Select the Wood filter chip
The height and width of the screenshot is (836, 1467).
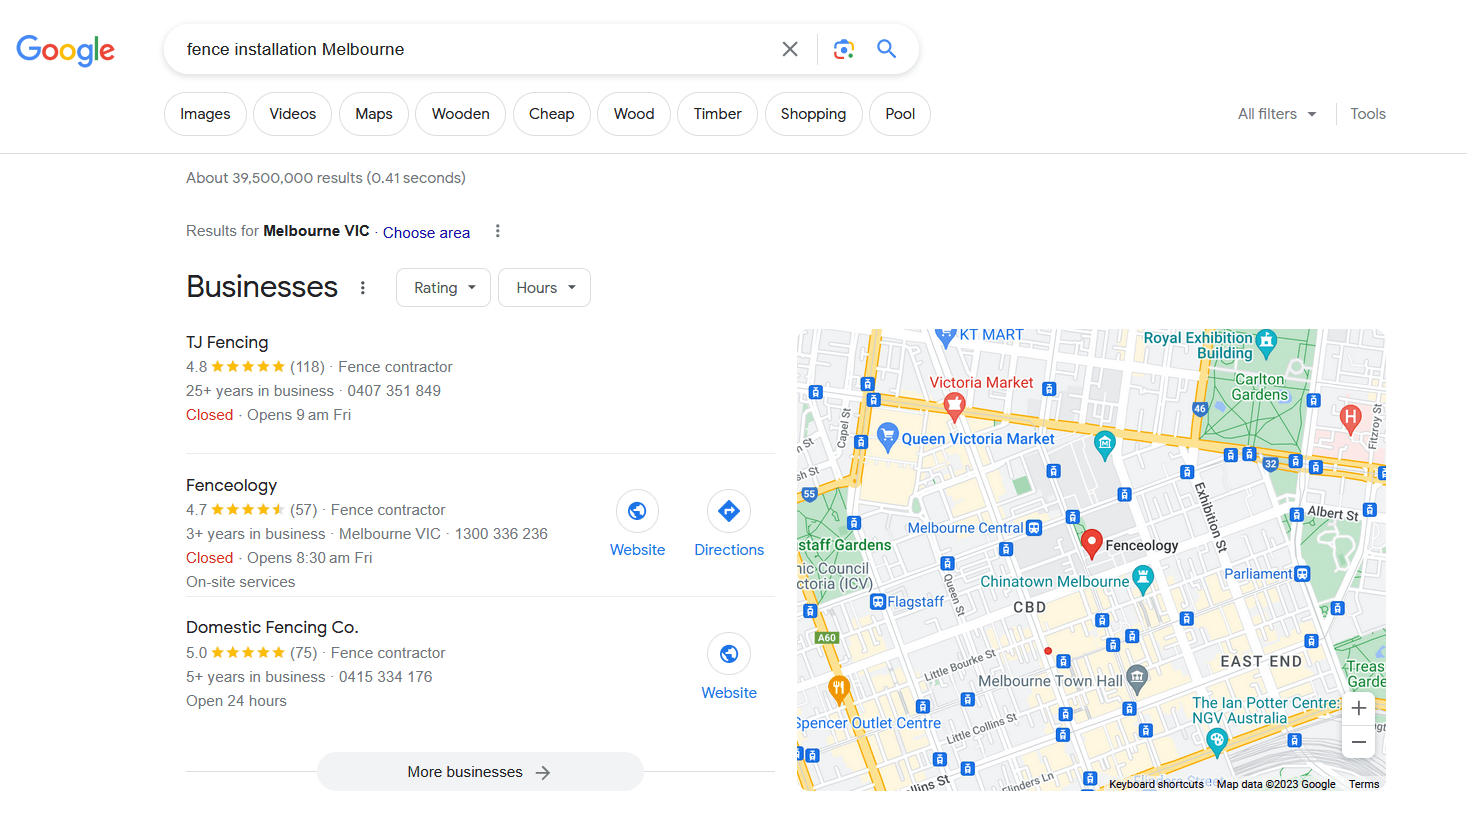click(634, 114)
